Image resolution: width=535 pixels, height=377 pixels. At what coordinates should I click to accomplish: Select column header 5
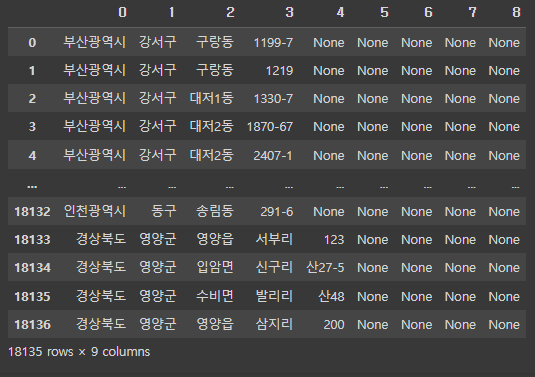click(384, 13)
